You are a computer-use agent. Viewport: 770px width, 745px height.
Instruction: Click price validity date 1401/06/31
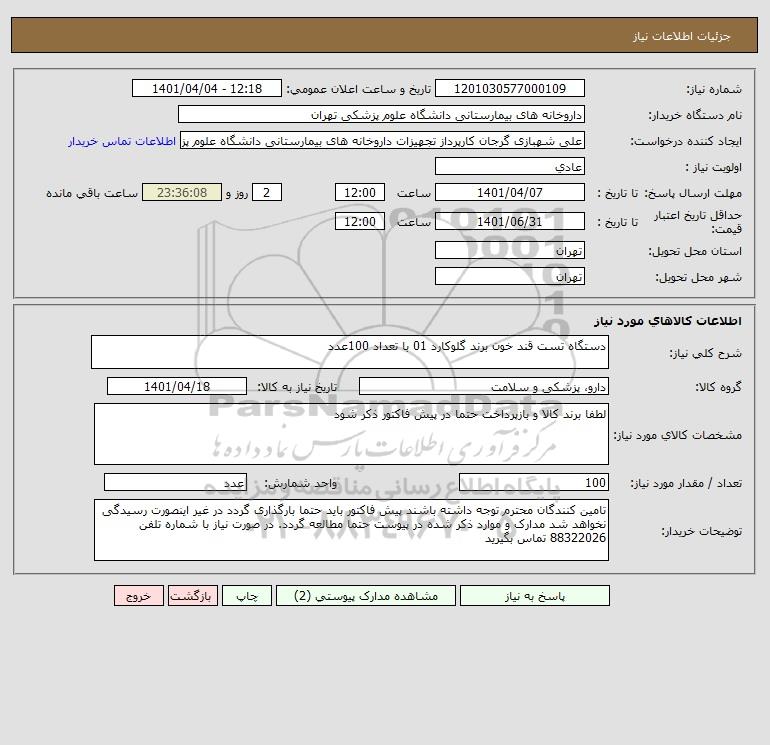pyautogui.click(x=510, y=221)
